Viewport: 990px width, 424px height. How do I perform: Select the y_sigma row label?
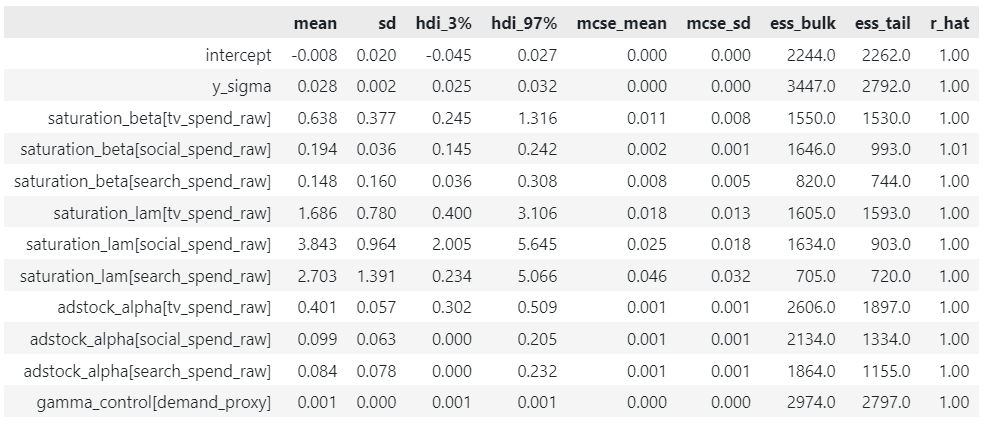(241, 87)
